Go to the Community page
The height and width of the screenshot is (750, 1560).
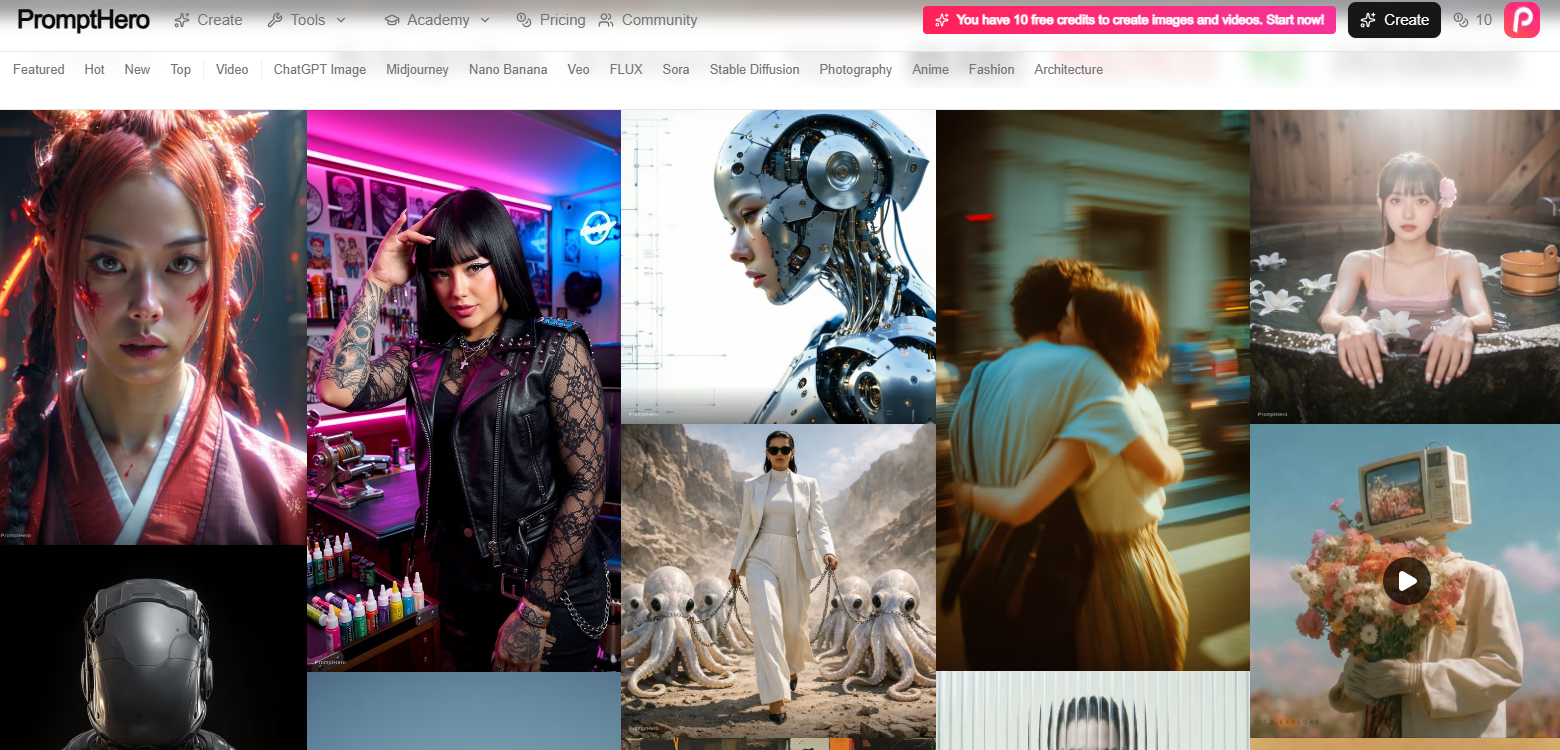[x=647, y=20]
